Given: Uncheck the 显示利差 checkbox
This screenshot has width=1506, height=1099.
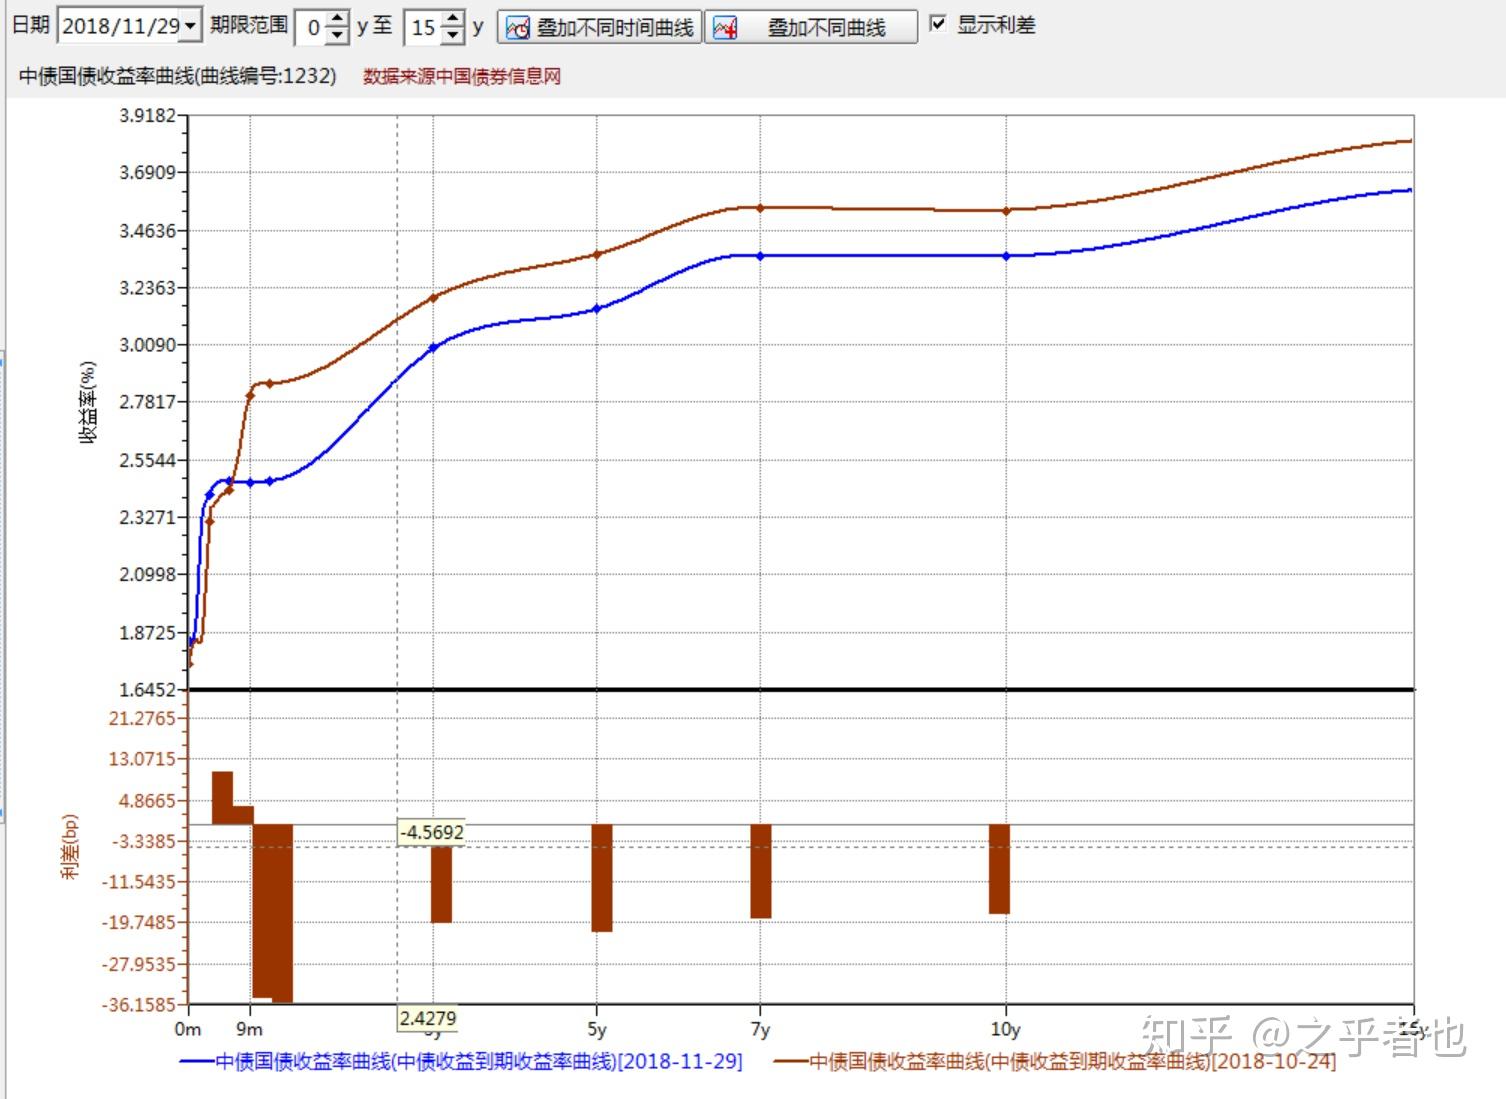Looking at the screenshot, I should pos(938,23).
